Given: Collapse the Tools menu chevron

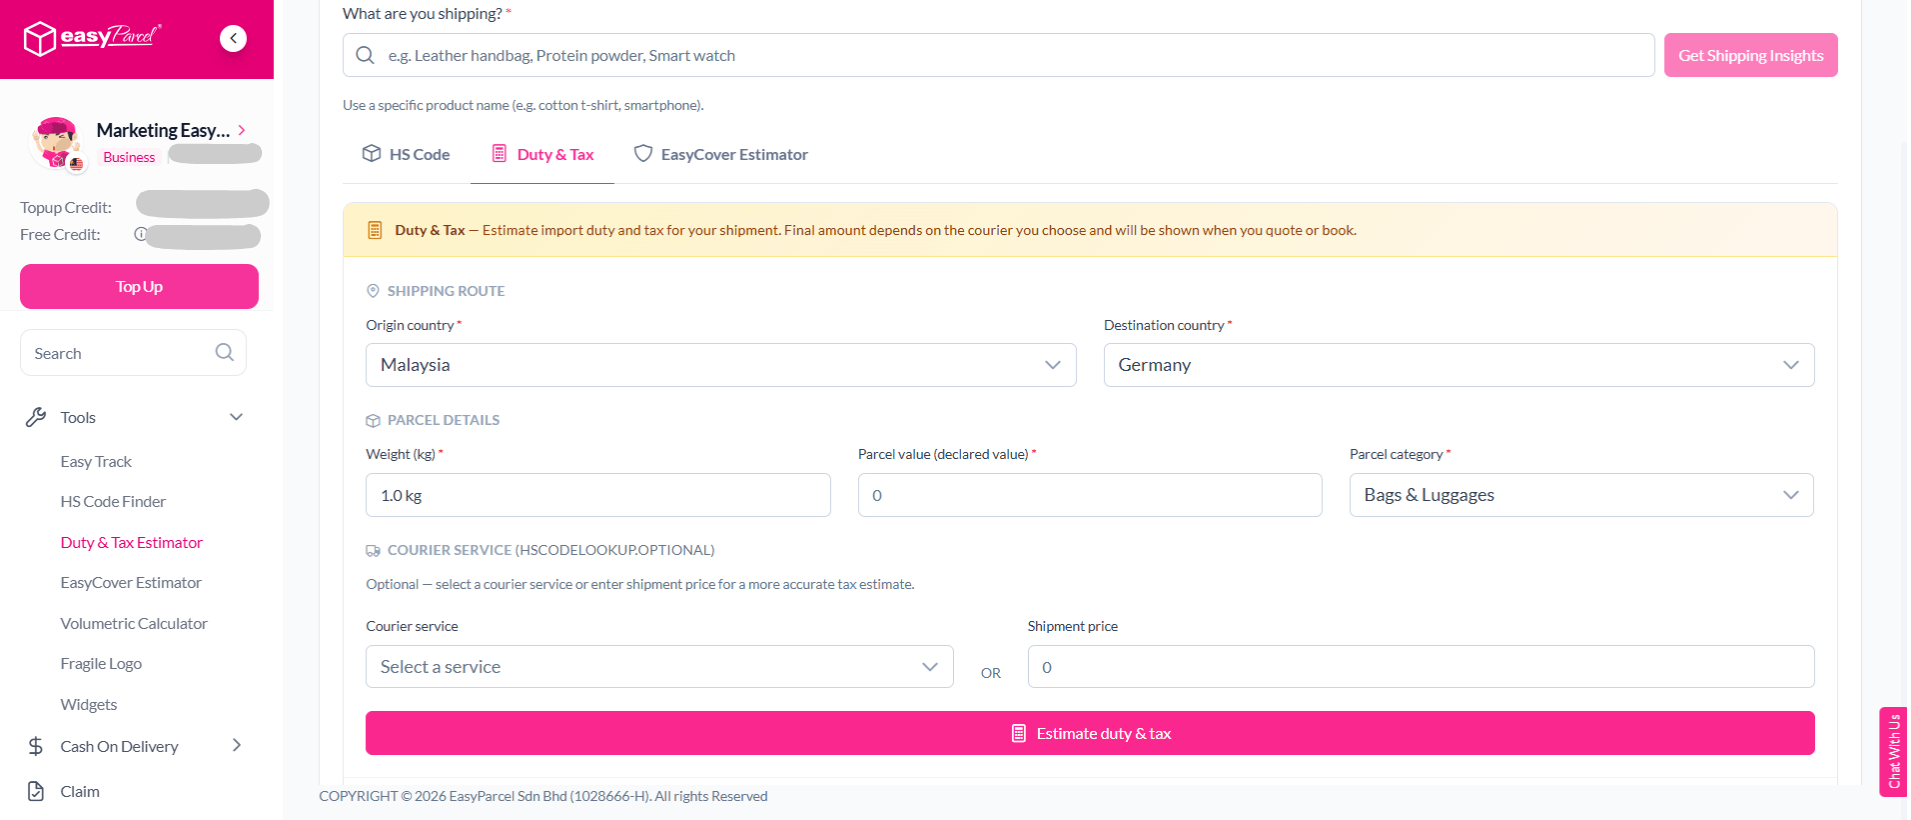Looking at the screenshot, I should point(236,417).
